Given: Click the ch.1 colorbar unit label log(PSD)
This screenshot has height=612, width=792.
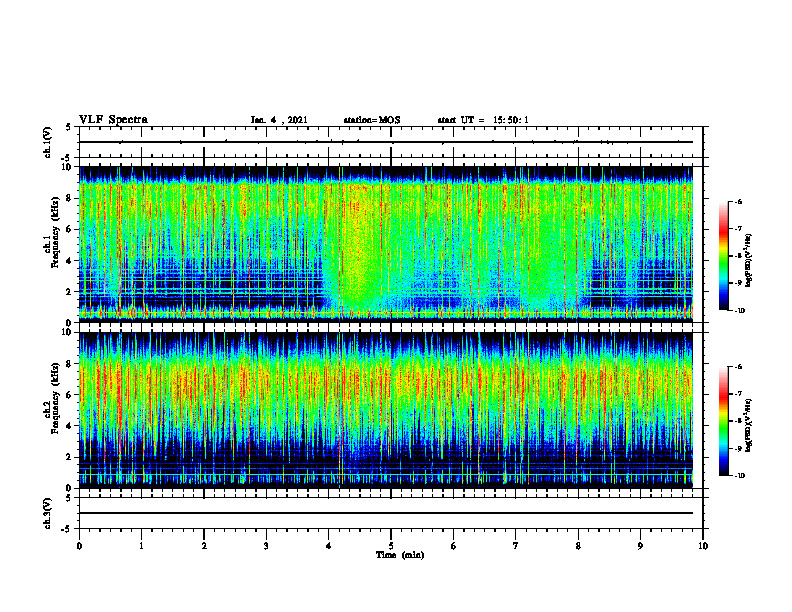Looking at the screenshot, I should pos(749,260).
